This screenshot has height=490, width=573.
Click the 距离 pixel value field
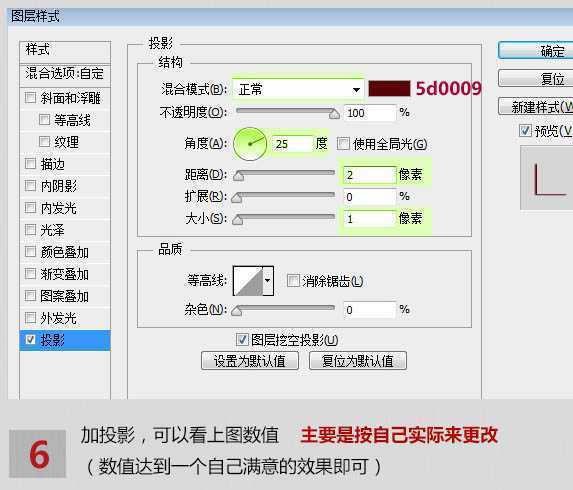tap(369, 175)
